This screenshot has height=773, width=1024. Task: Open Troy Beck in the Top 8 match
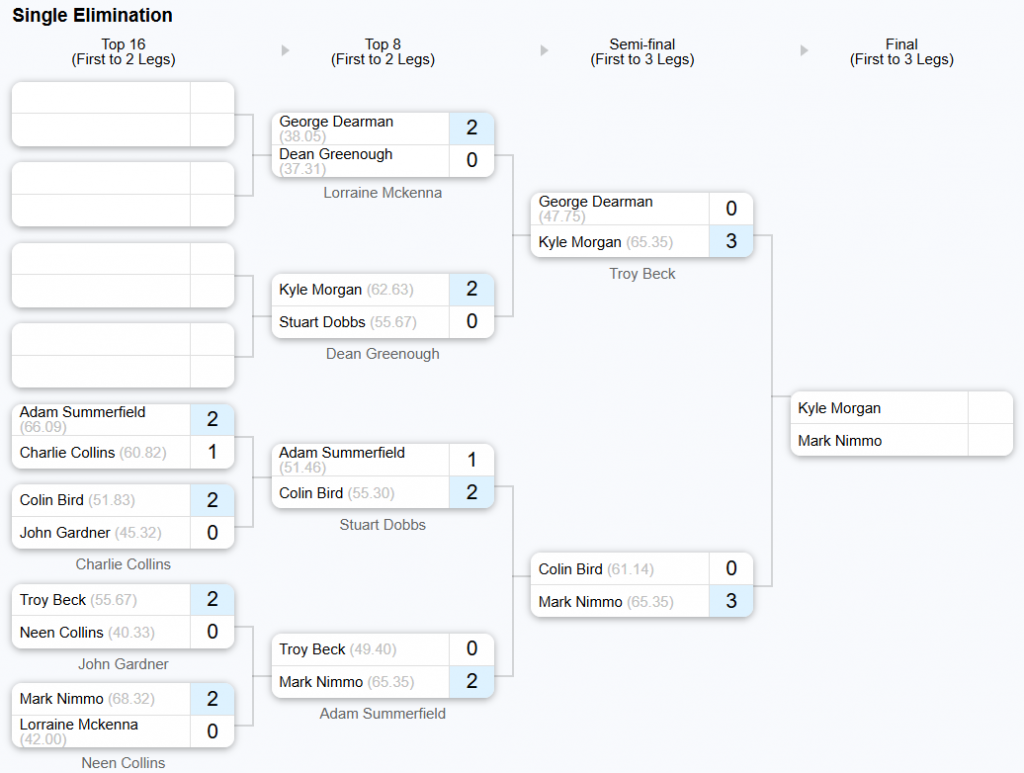[x=312, y=650]
